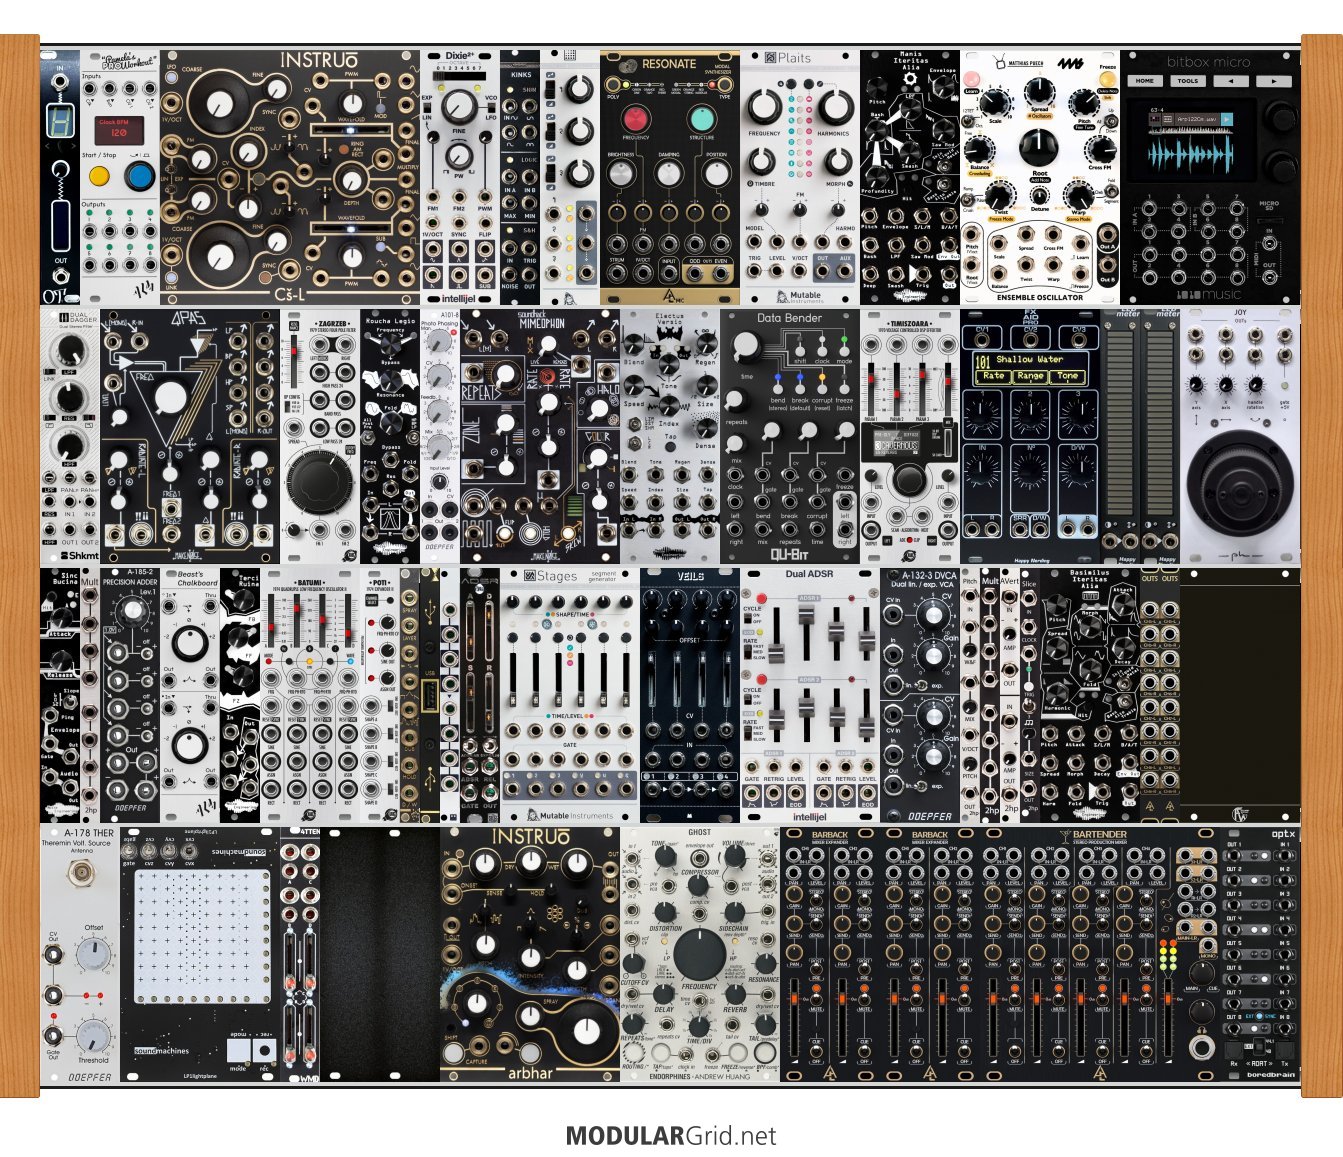Select the HOME button on bitbox micro
The image size is (1343, 1157).
pyautogui.click(x=1144, y=81)
